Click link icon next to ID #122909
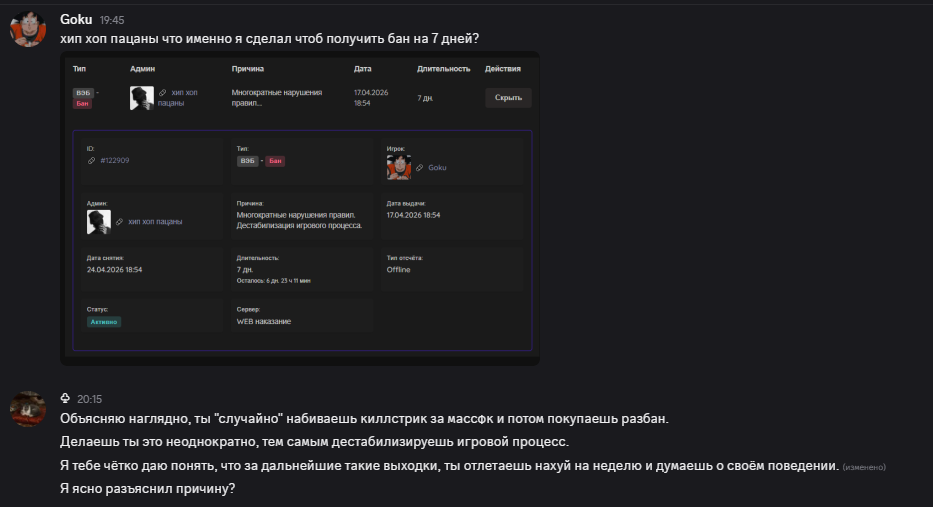The width and height of the screenshot is (933, 507). tap(91, 160)
